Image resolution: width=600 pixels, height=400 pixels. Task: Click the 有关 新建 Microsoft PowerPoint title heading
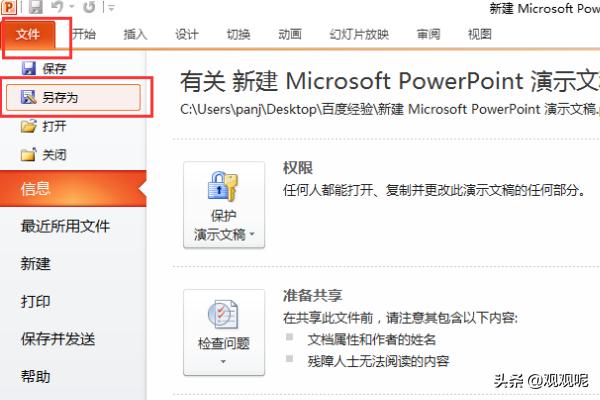click(x=390, y=81)
